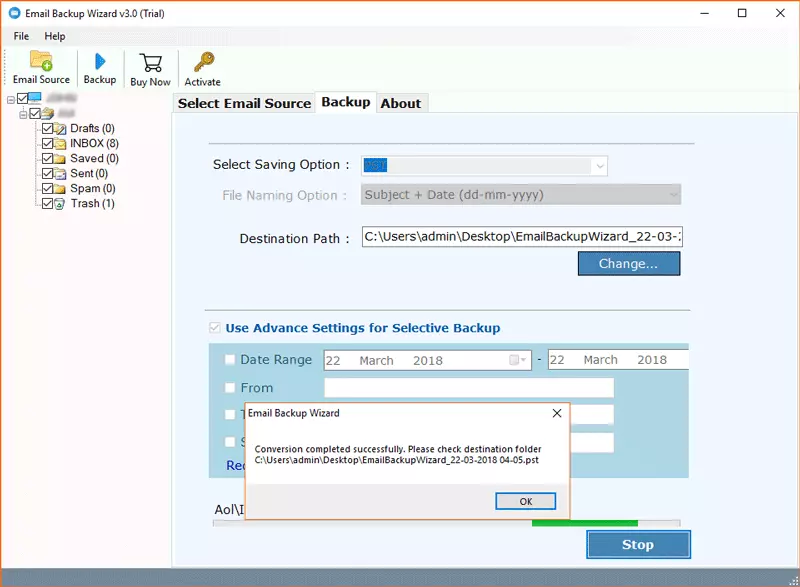Image resolution: width=800 pixels, height=587 pixels.
Task: Click the From filter text field
Action: 469,388
